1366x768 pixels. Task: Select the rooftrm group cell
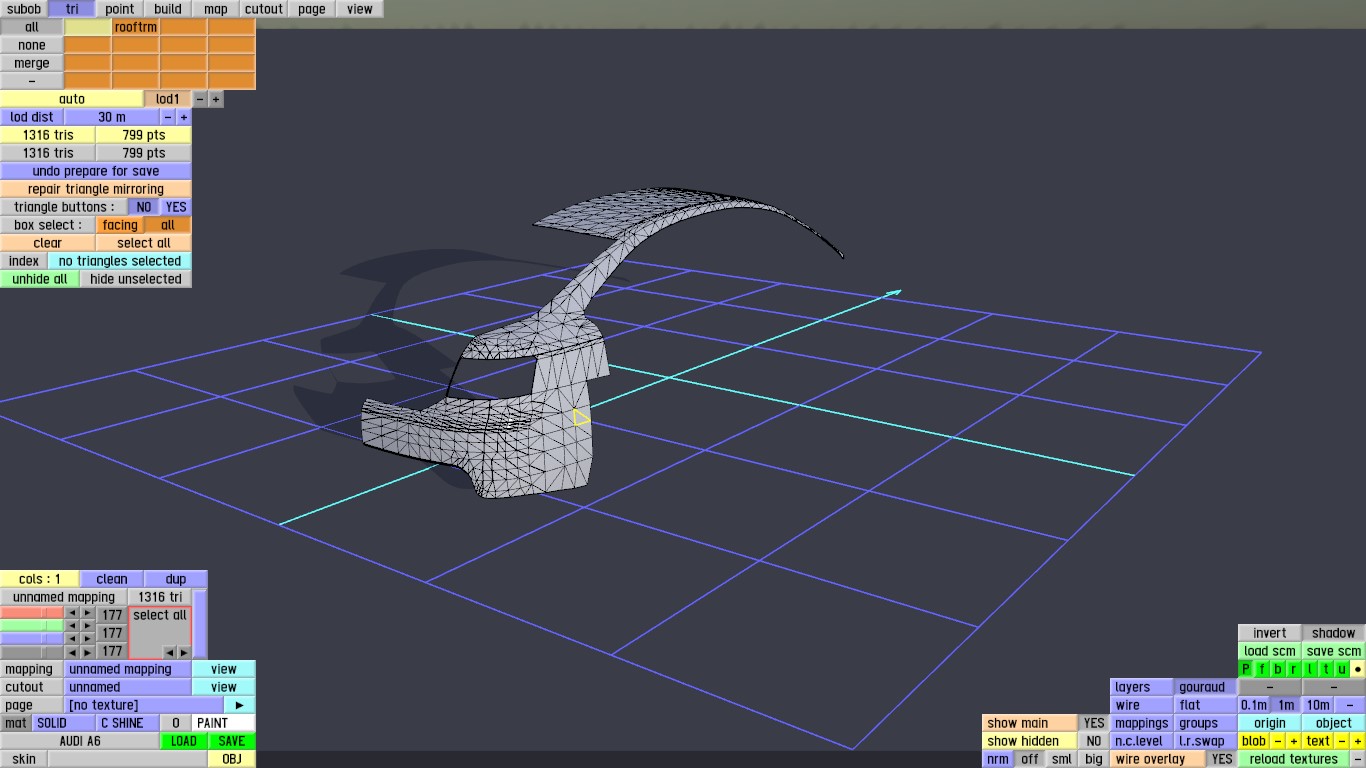136,27
